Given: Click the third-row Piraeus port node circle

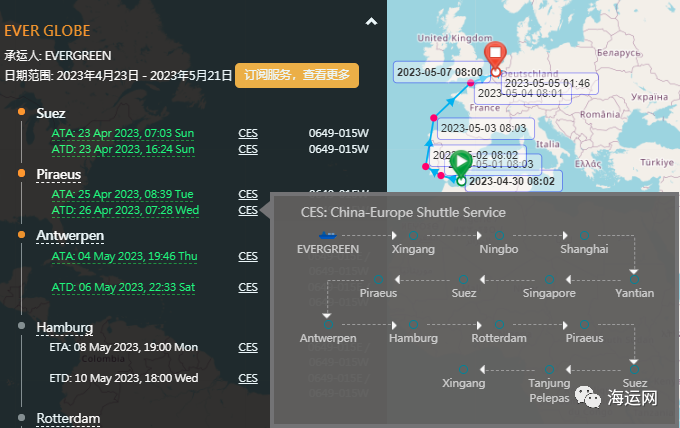Looking at the screenshot, I should pyautogui.click(x=585, y=324).
